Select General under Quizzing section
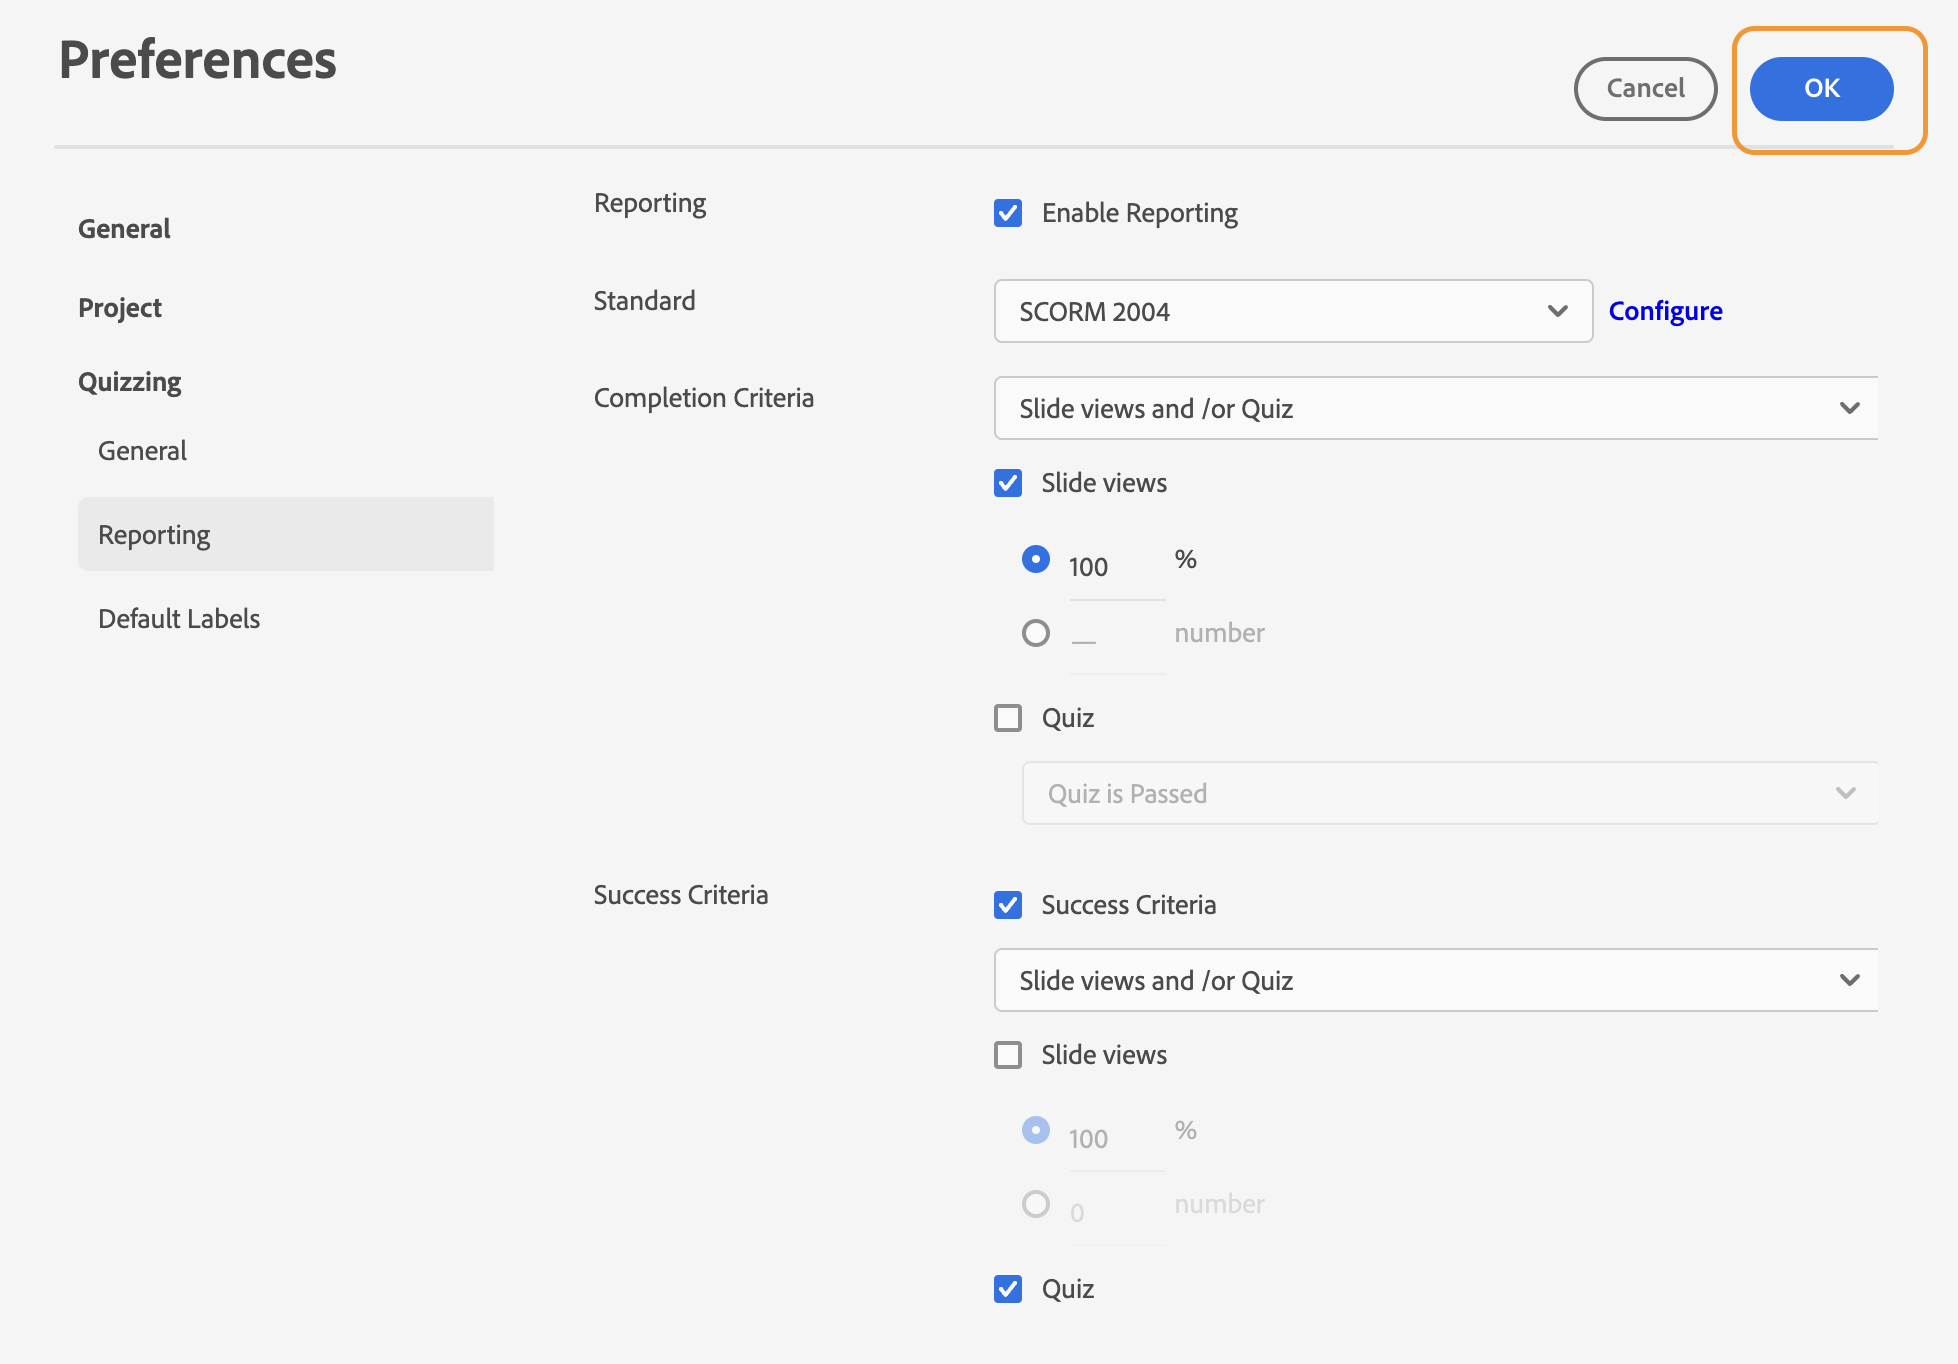Image resolution: width=1958 pixels, height=1364 pixels. [142, 451]
